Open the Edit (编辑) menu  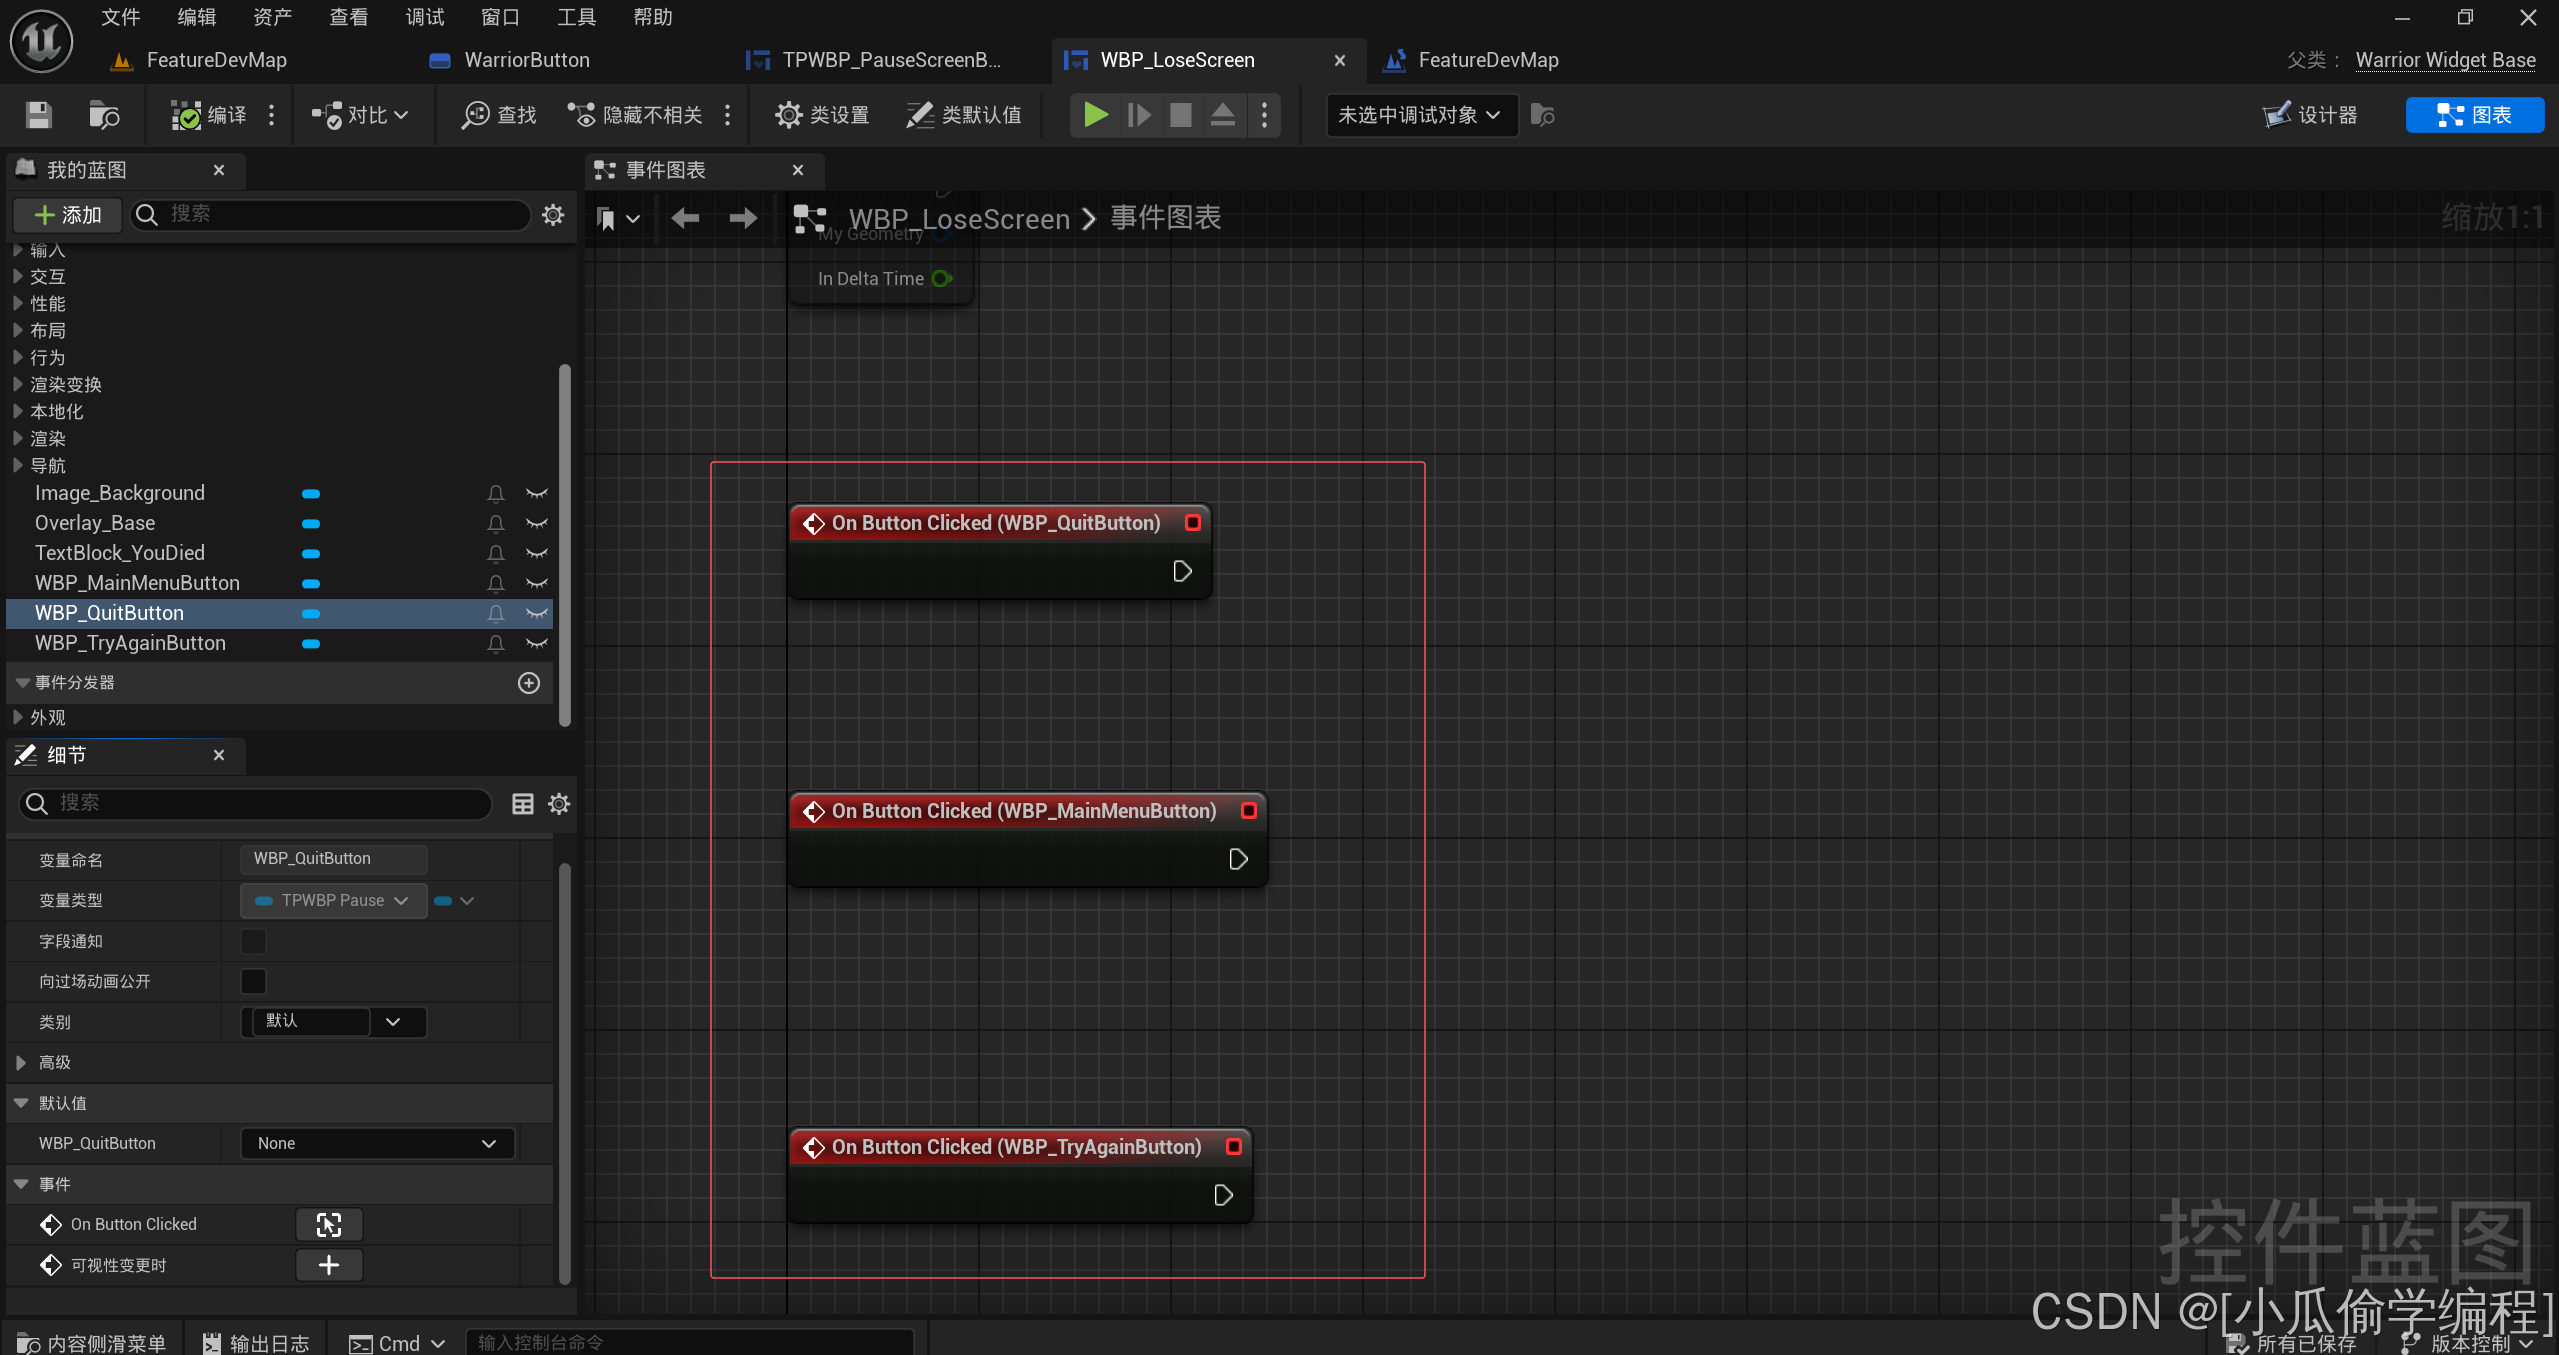click(x=196, y=17)
